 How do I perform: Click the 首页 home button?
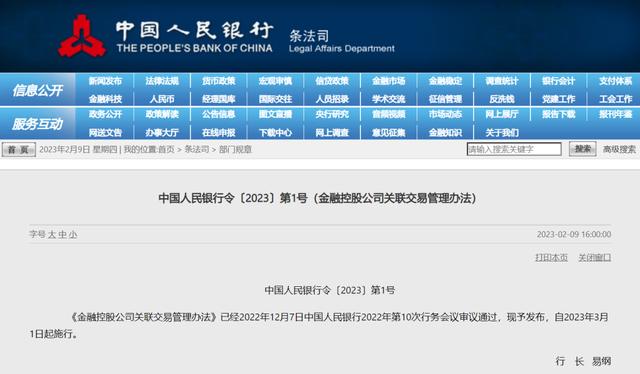point(19,149)
